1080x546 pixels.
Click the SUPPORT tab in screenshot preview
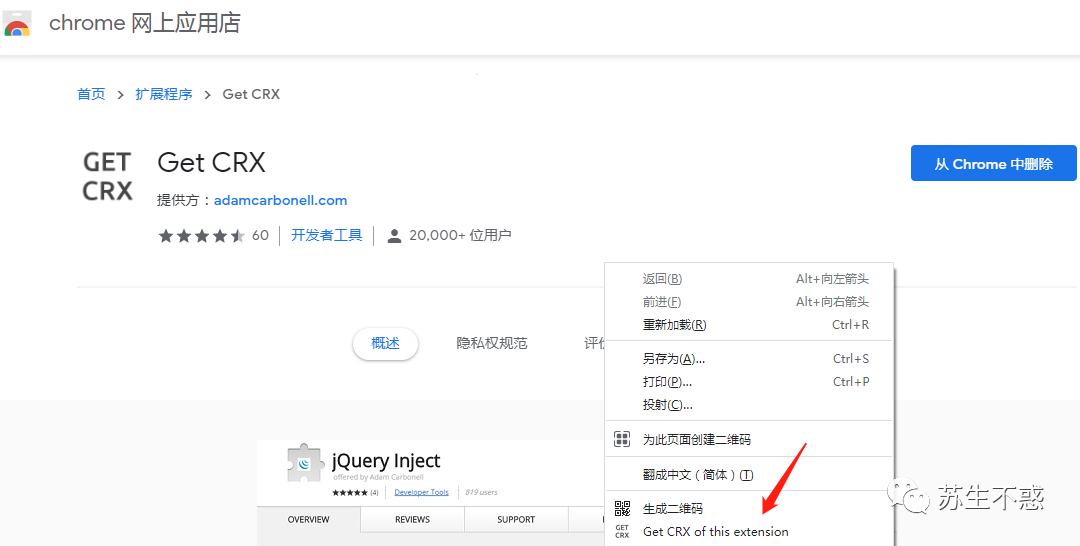click(516, 520)
